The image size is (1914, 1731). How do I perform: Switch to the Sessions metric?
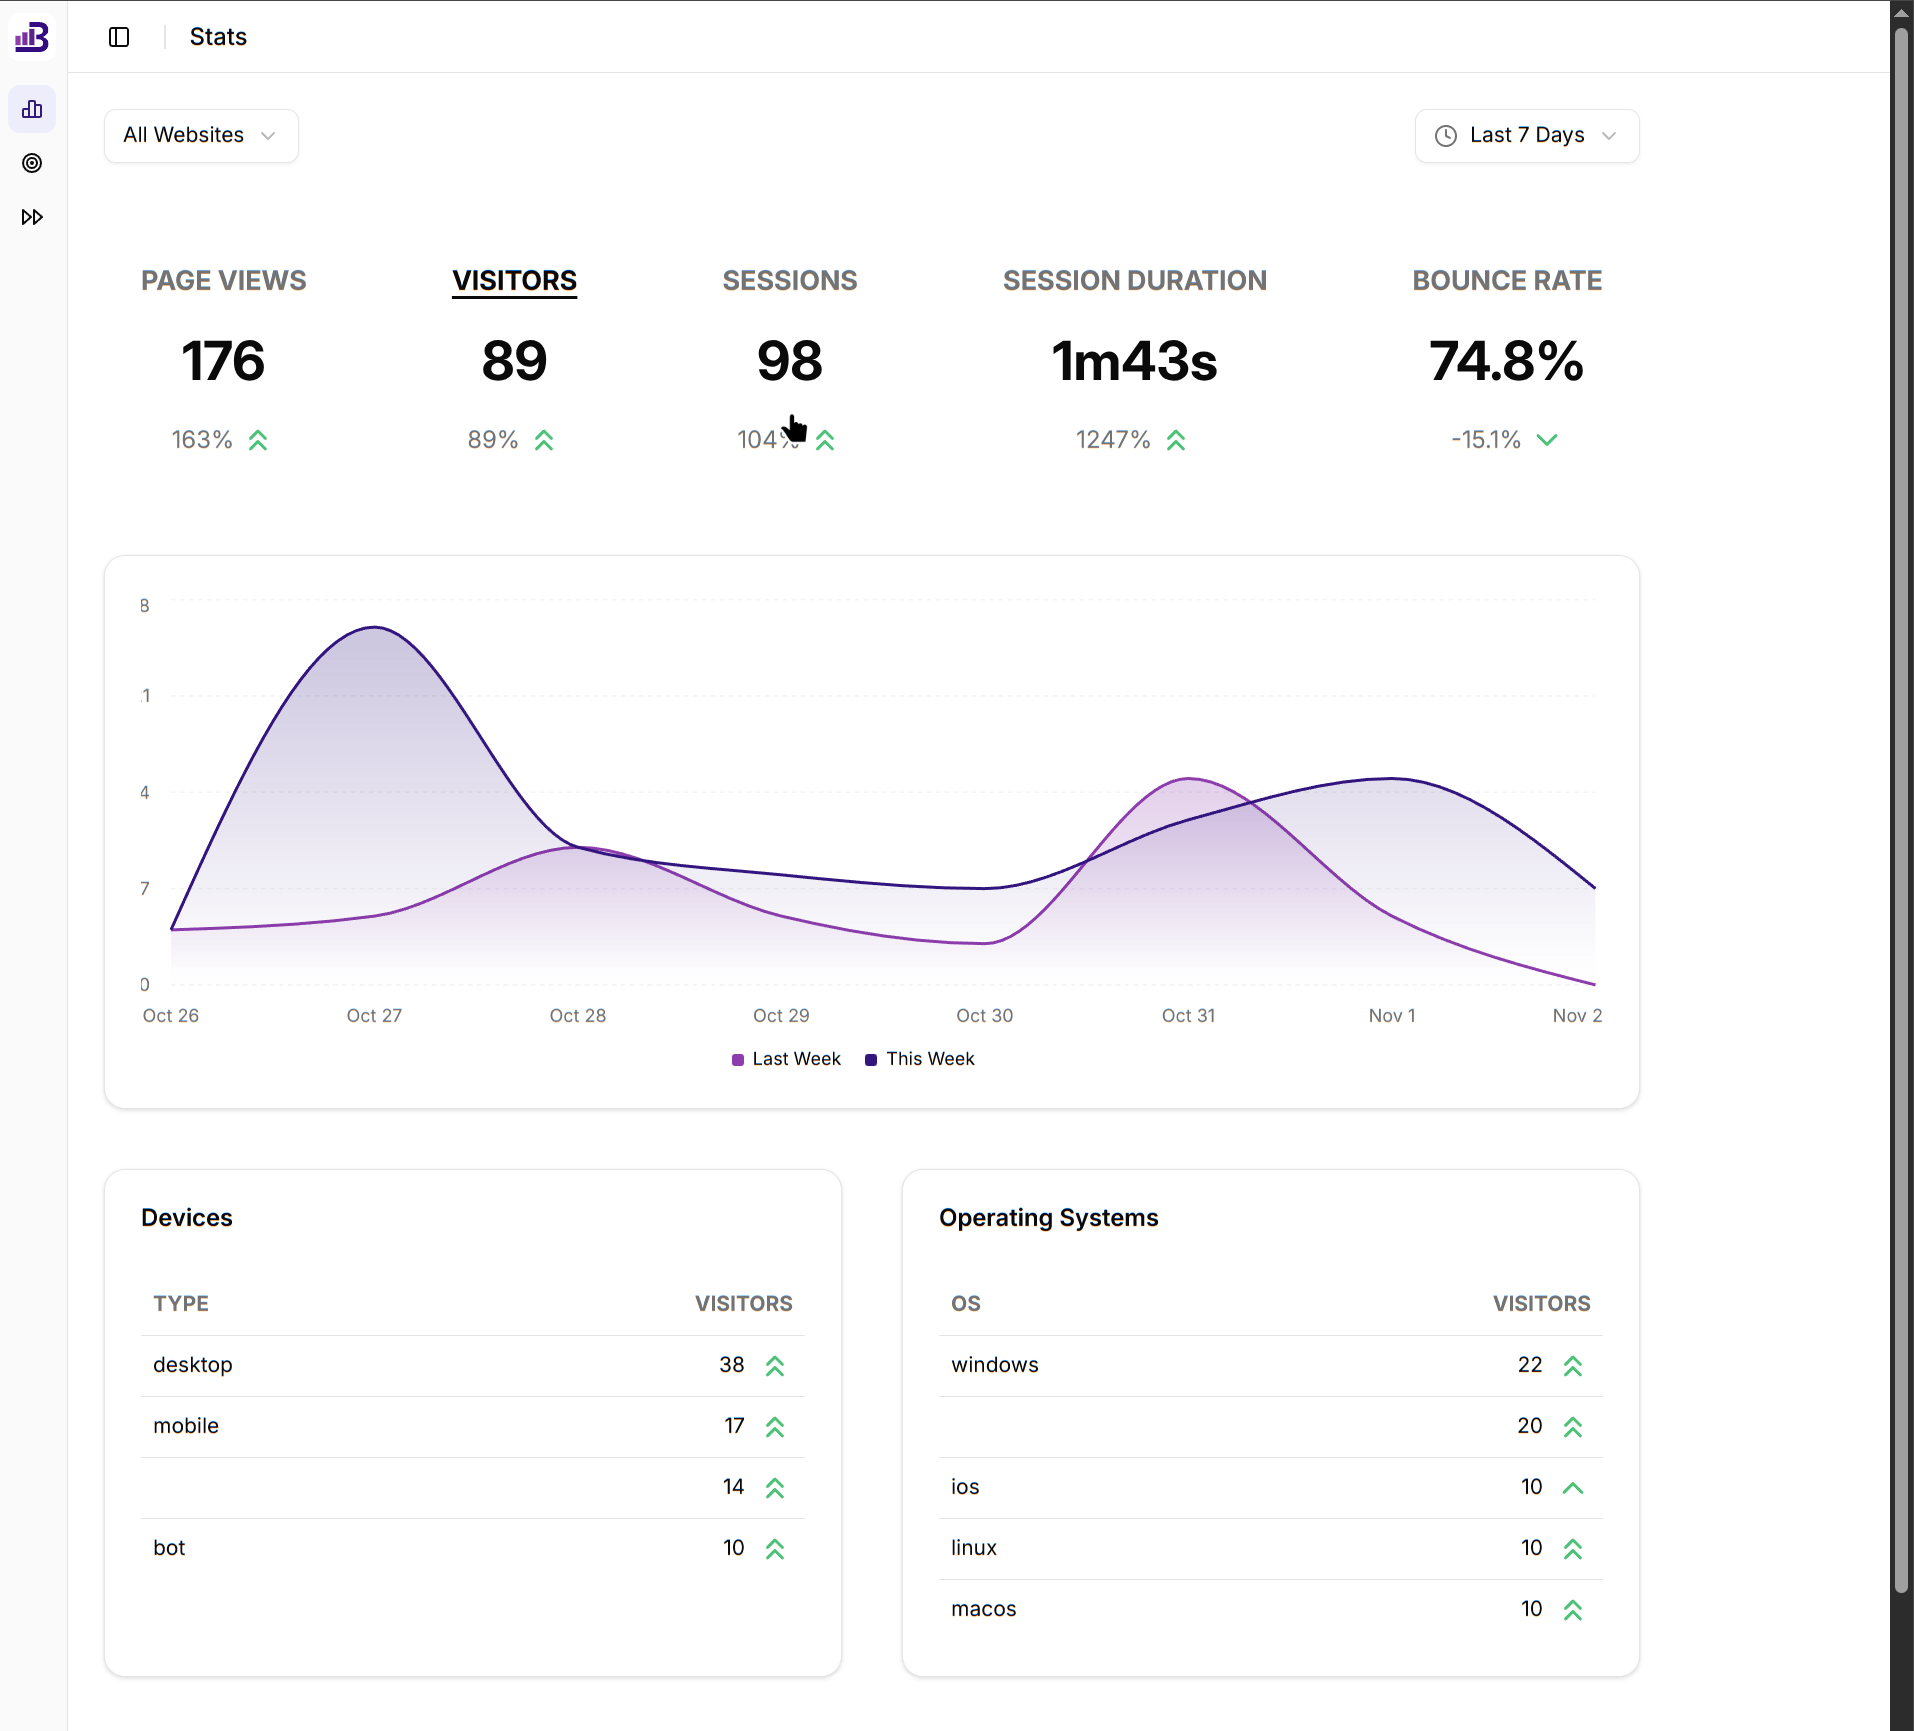pyautogui.click(x=789, y=281)
